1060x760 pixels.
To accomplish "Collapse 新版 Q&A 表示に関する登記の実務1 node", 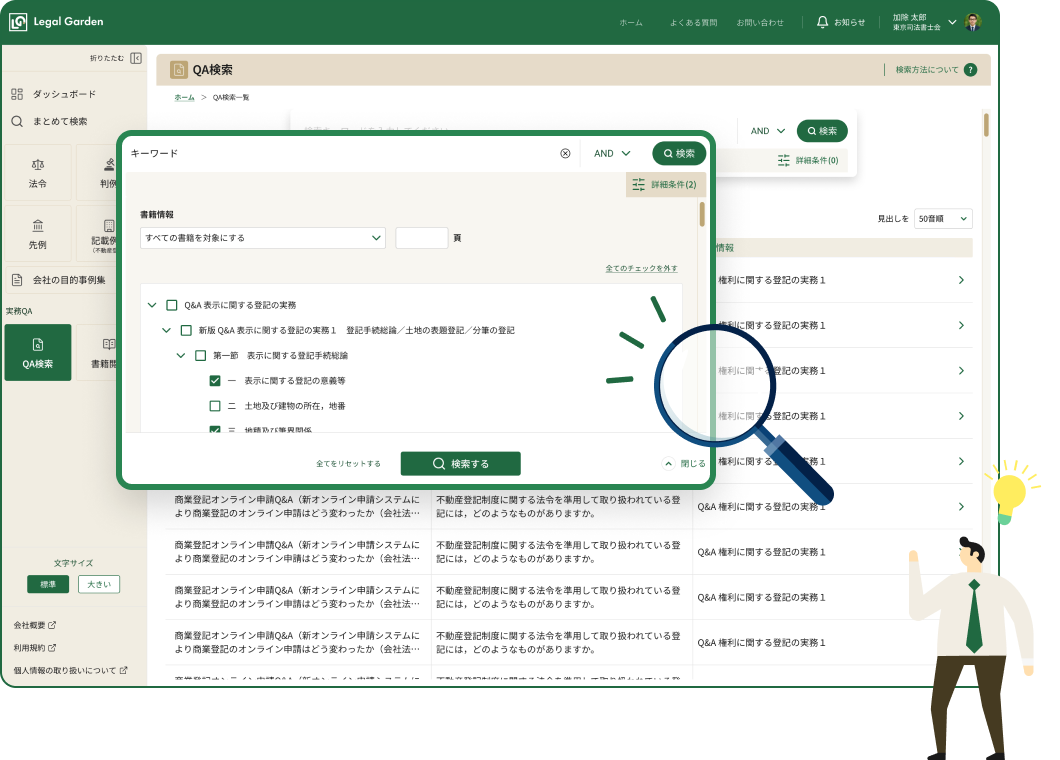I will point(166,330).
